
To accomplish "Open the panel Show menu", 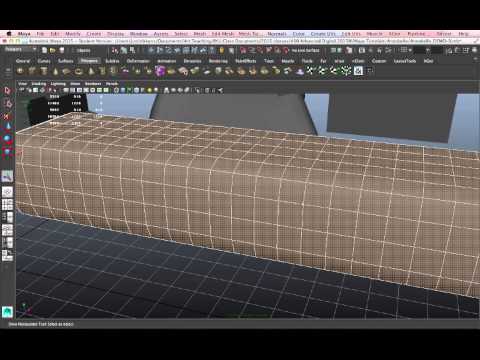I will [x=75, y=84].
